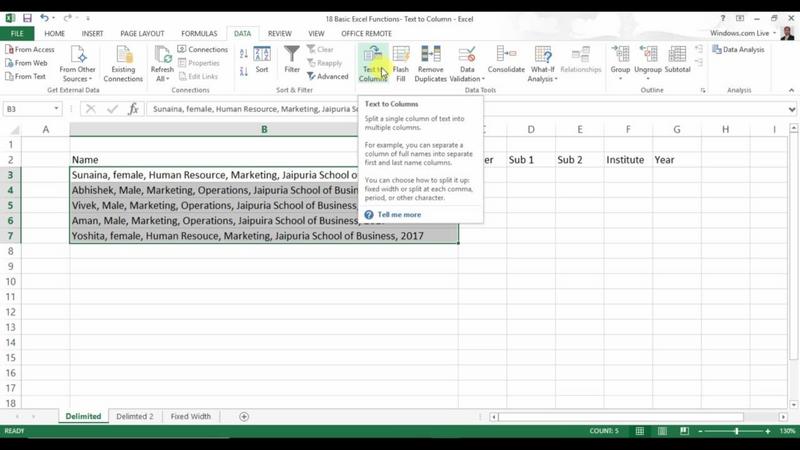The width and height of the screenshot is (800, 450).
Task: Add a new sheet with plus button
Action: tap(244, 417)
